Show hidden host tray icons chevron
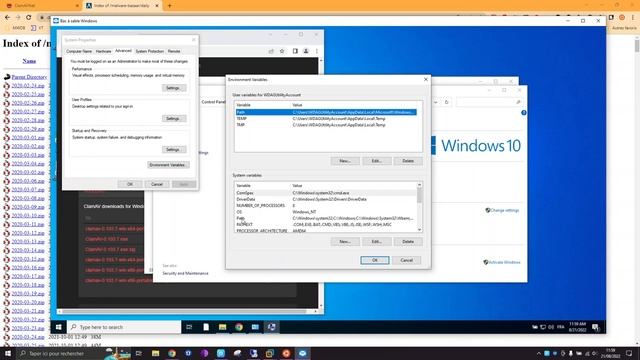 538,353
